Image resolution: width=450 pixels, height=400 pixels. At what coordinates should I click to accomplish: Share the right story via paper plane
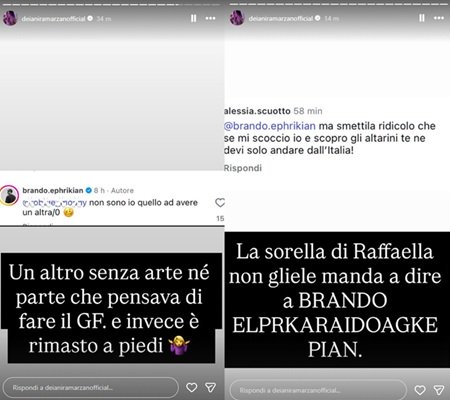click(439, 390)
